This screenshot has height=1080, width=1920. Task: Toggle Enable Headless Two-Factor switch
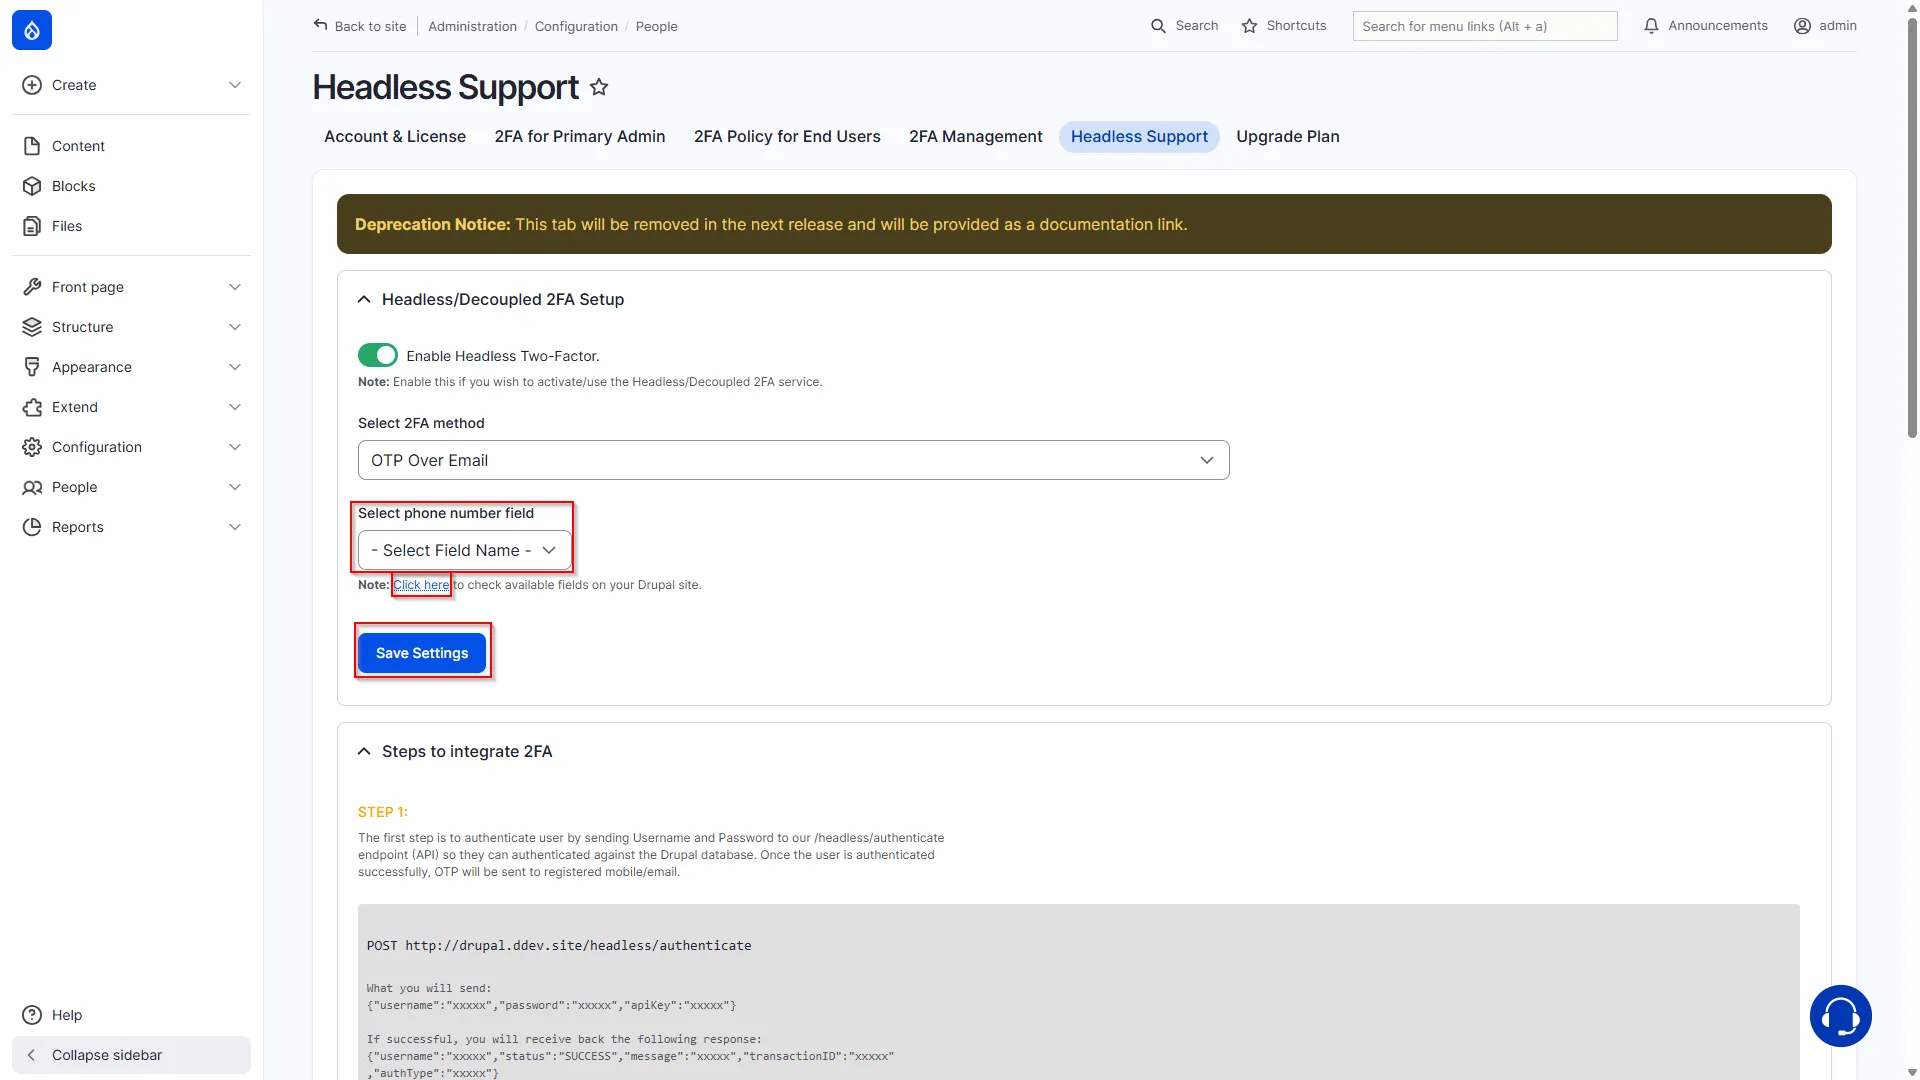click(378, 355)
